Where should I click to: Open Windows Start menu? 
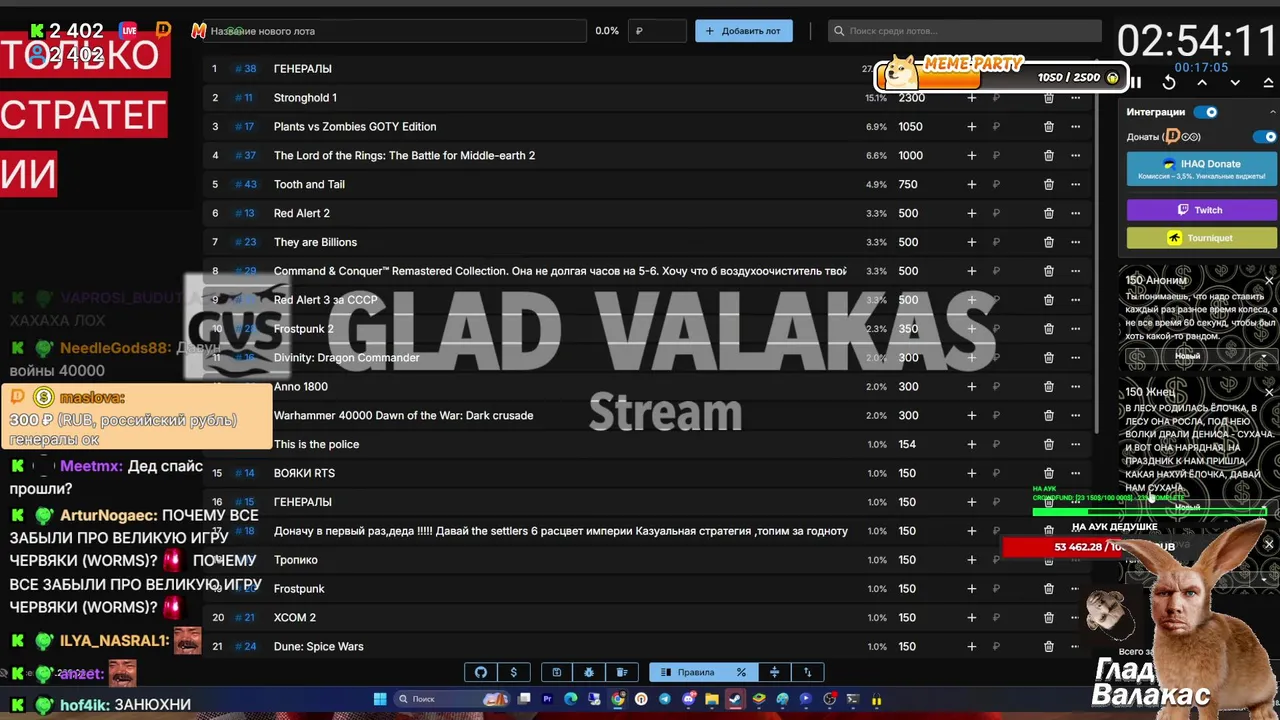pyautogui.click(x=380, y=699)
